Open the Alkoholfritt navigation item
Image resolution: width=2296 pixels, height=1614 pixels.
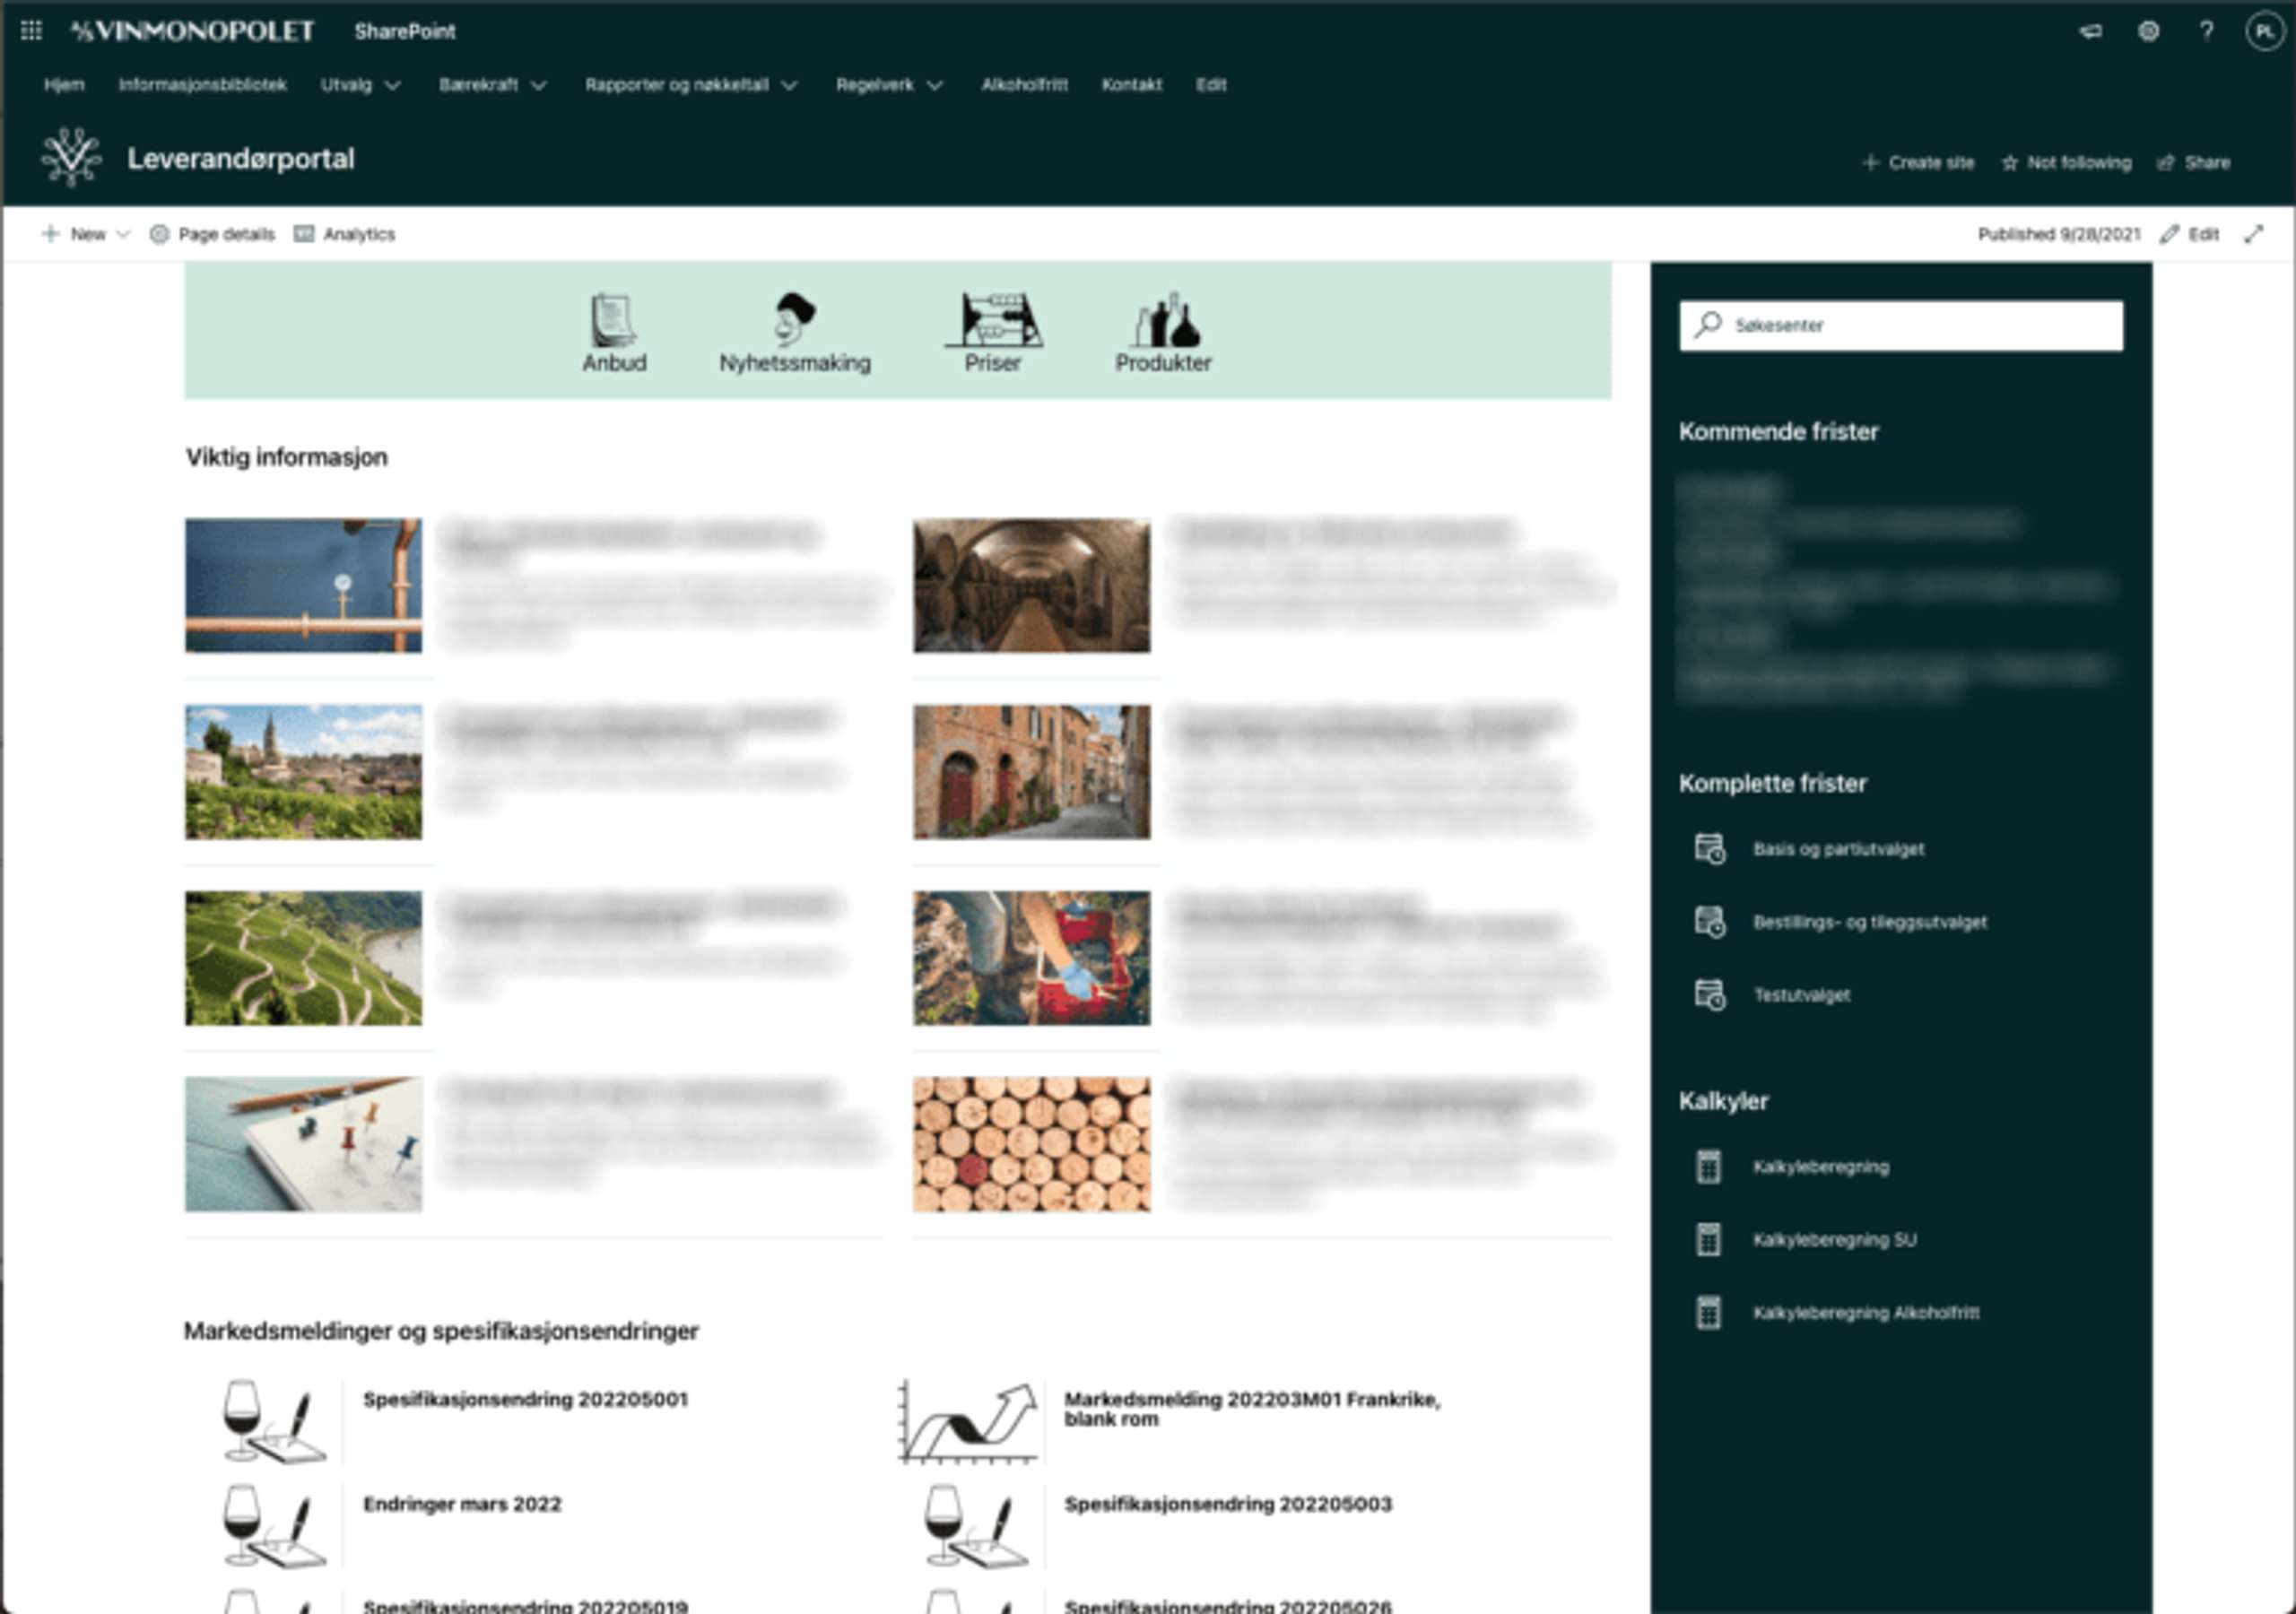tap(1024, 85)
